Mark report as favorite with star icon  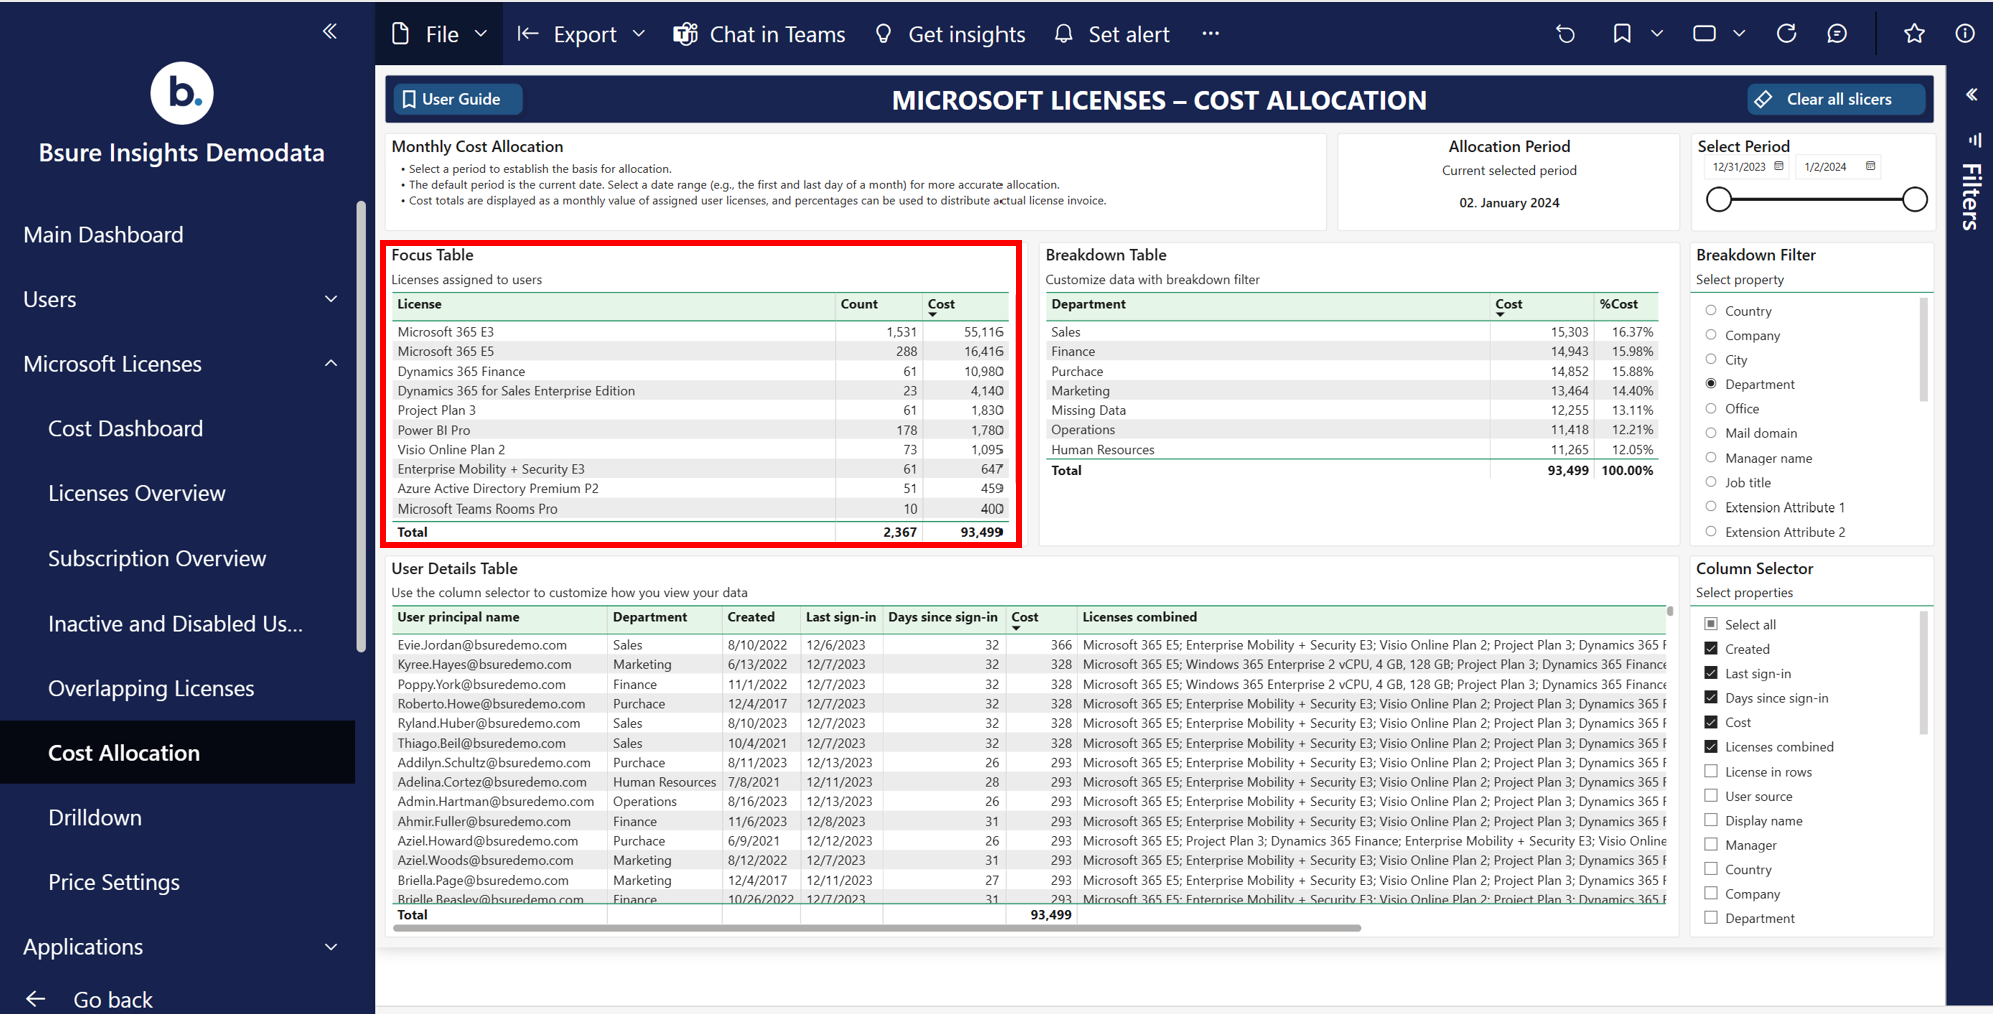click(x=1914, y=34)
